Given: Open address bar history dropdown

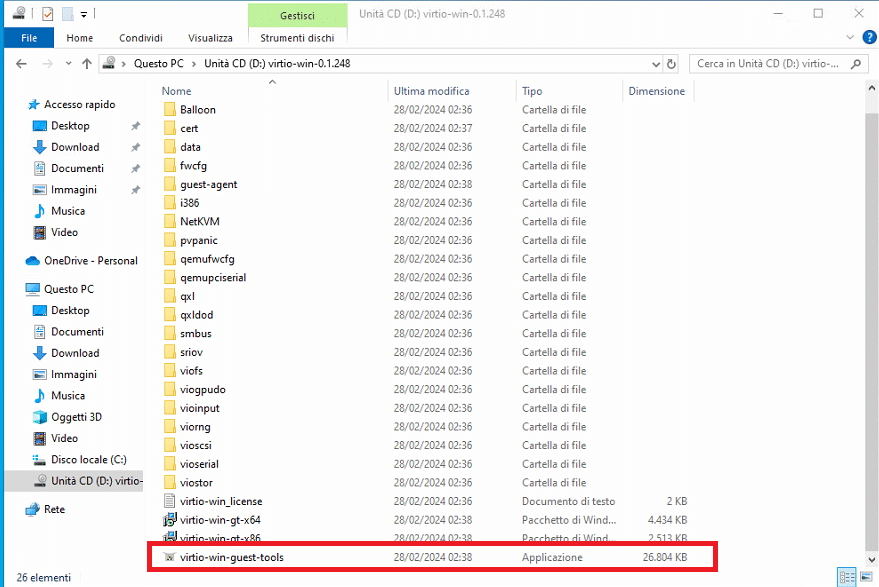Looking at the screenshot, I should (656, 64).
